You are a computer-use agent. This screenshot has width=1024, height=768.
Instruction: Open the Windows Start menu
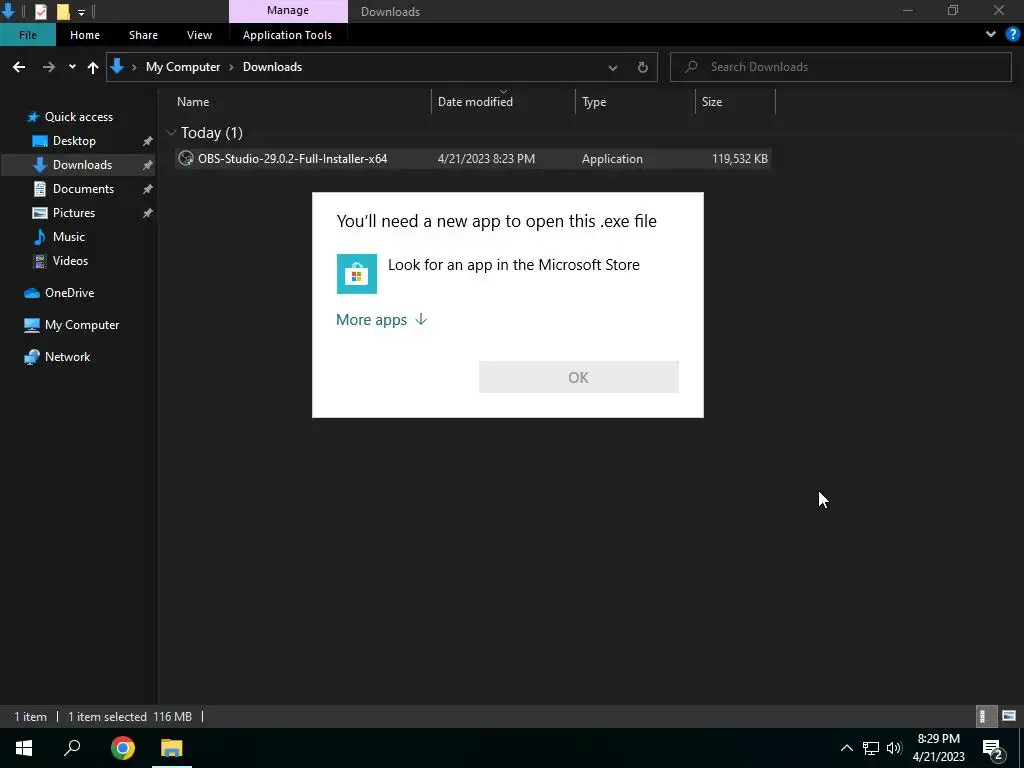click(24, 748)
